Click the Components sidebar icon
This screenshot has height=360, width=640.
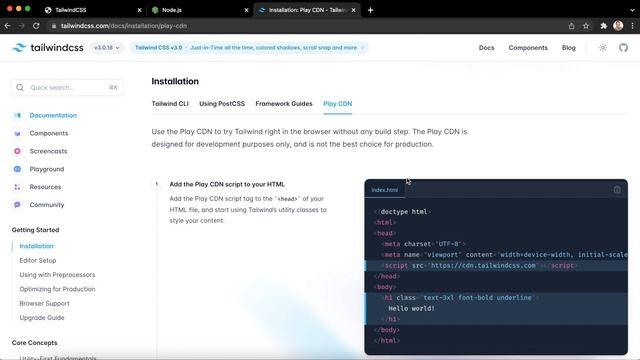pos(18,133)
